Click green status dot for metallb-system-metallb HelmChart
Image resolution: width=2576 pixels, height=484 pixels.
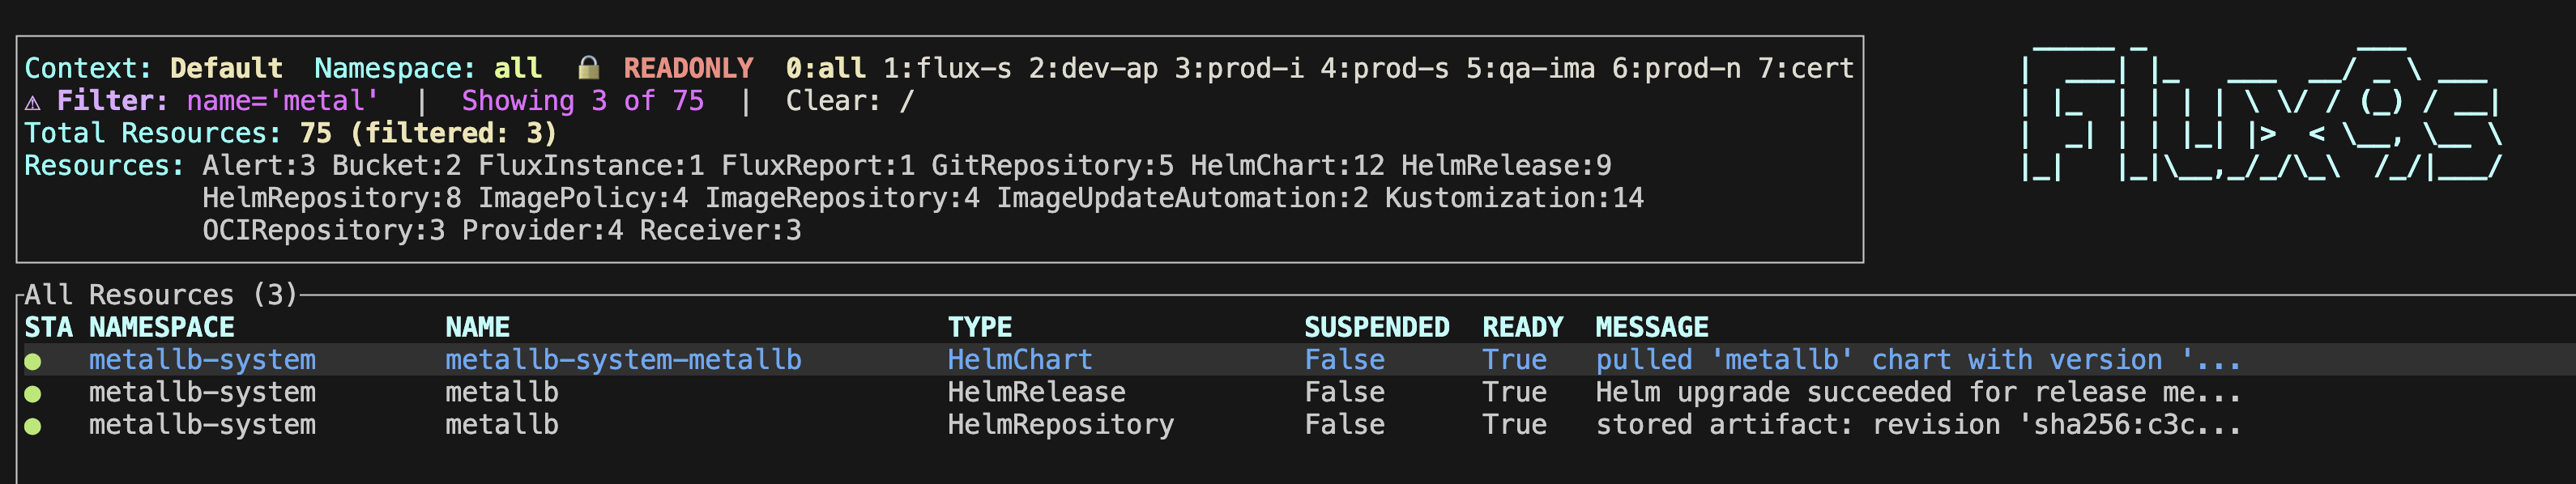(33, 360)
